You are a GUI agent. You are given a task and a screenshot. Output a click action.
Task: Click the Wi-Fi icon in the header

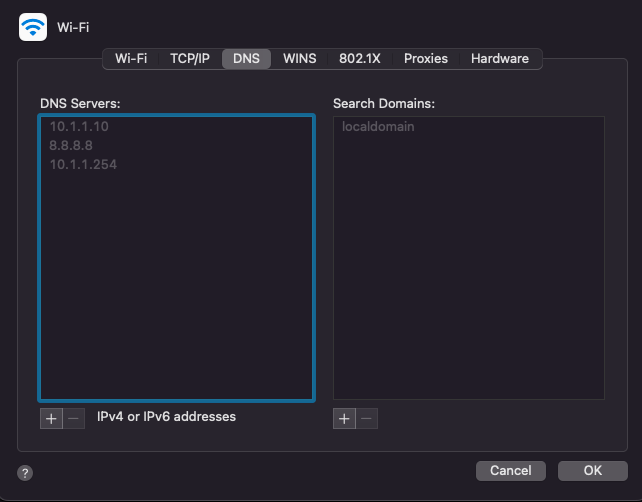pyautogui.click(x=33, y=27)
